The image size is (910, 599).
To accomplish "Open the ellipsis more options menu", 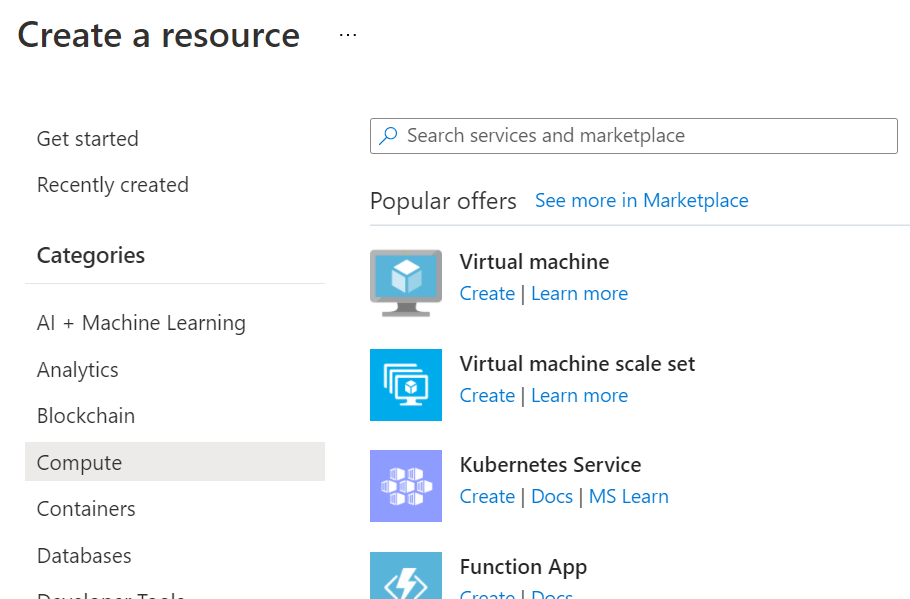I will (347, 35).
